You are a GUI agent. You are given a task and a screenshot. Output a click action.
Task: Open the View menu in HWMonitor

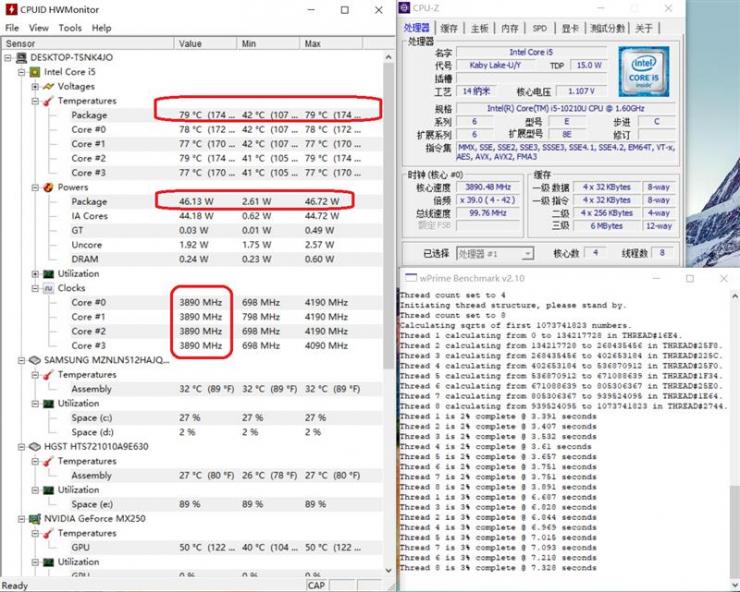pos(39,28)
